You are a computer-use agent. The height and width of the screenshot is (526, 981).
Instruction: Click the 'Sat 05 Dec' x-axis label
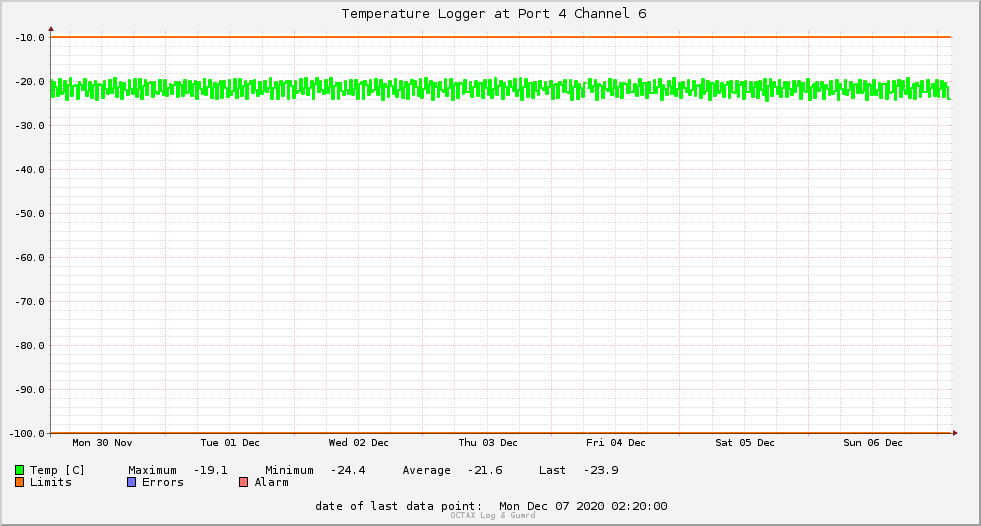click(745, 443)
